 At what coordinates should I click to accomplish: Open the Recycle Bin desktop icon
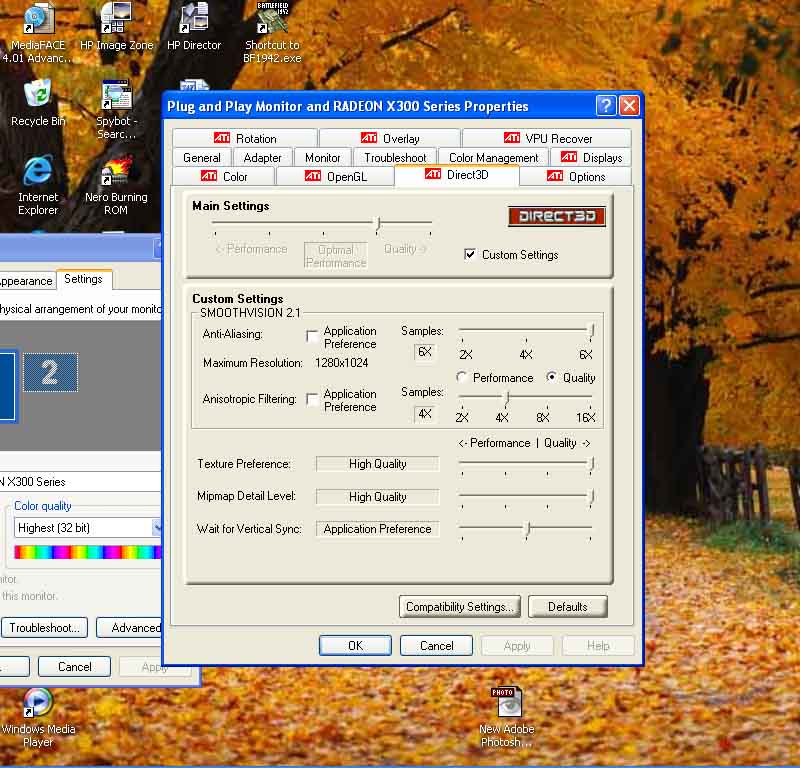37,96
